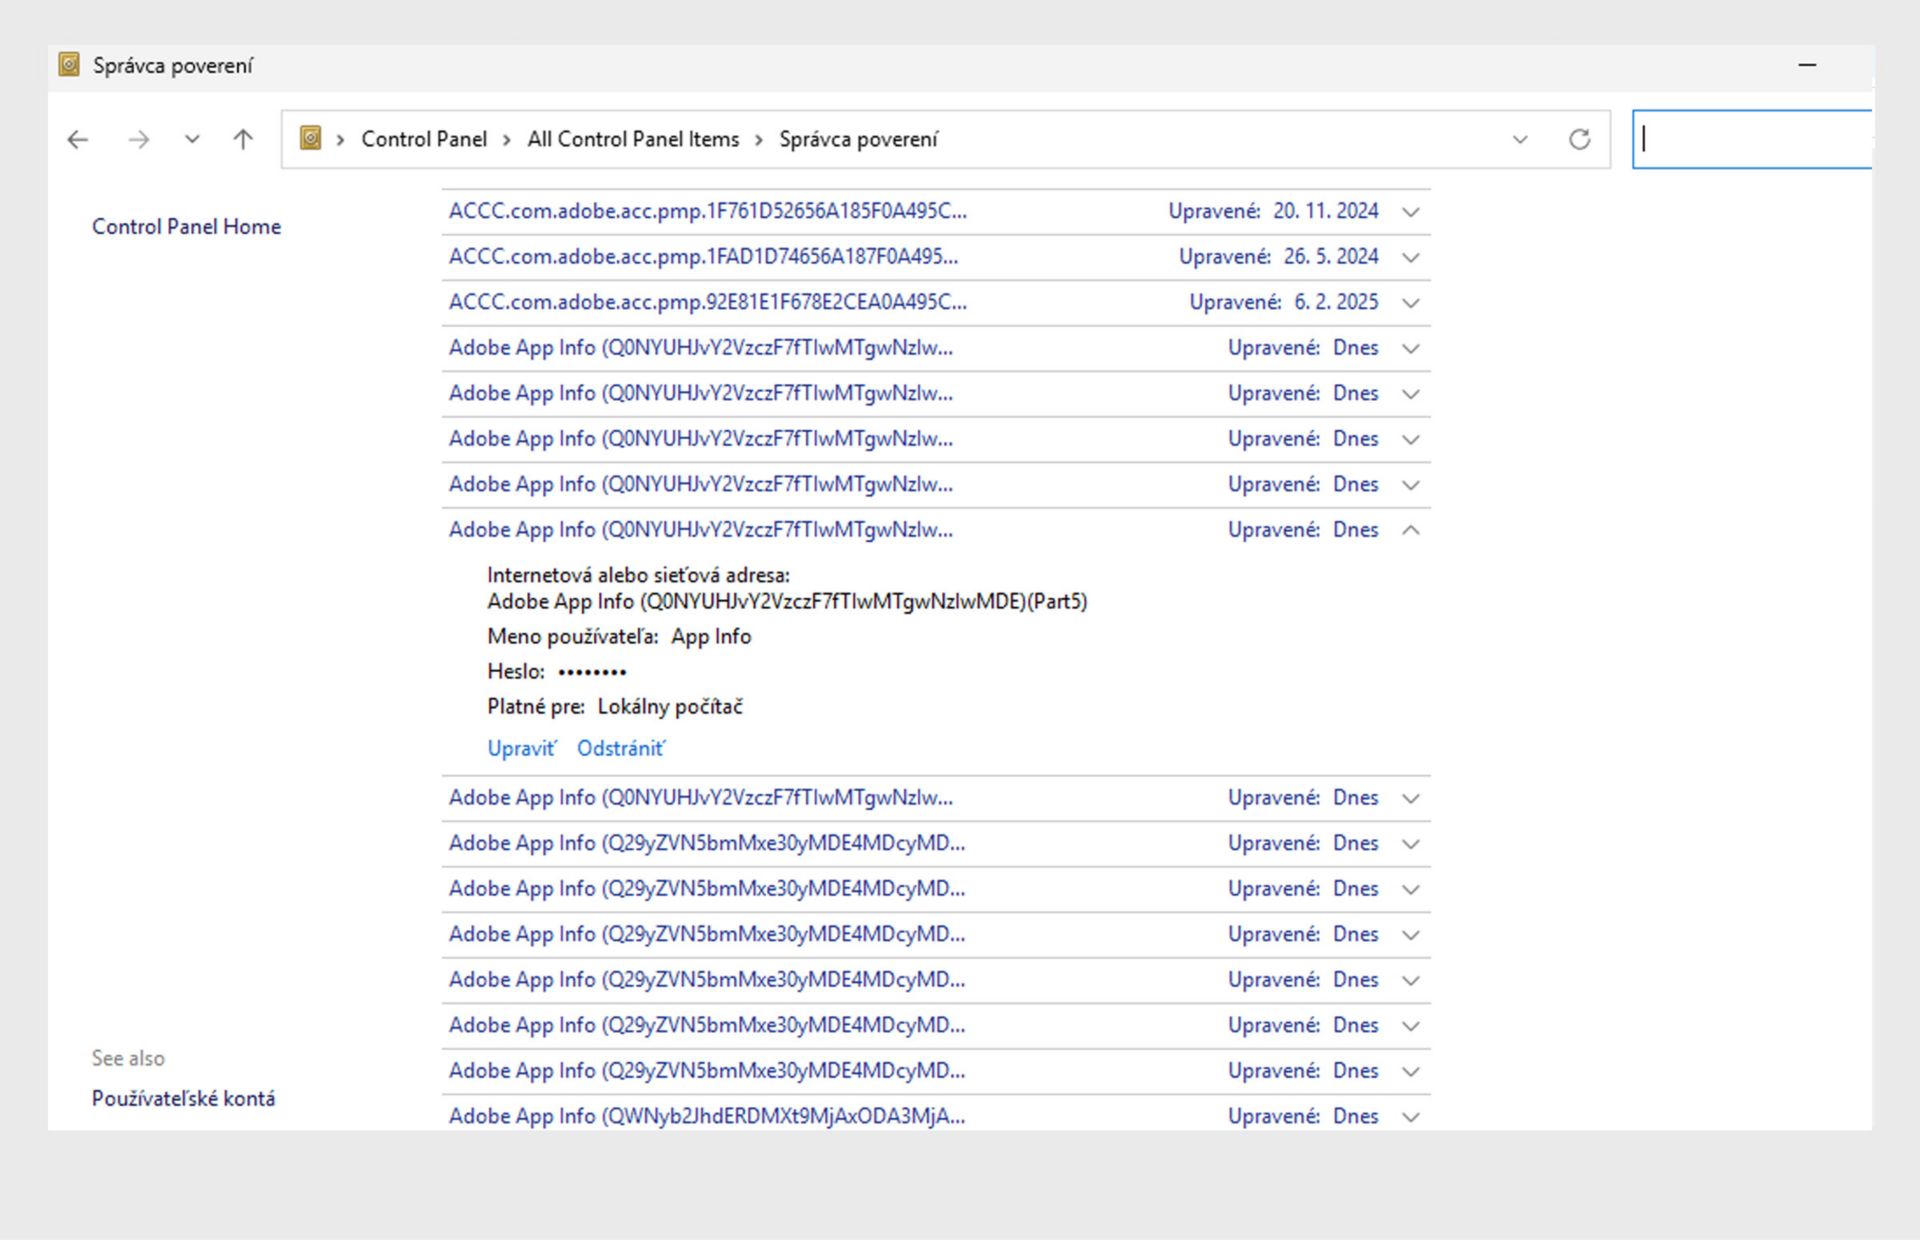Refresh the Správca poverení page
Screen dimensions: 1920x1240
point(1579,140)
